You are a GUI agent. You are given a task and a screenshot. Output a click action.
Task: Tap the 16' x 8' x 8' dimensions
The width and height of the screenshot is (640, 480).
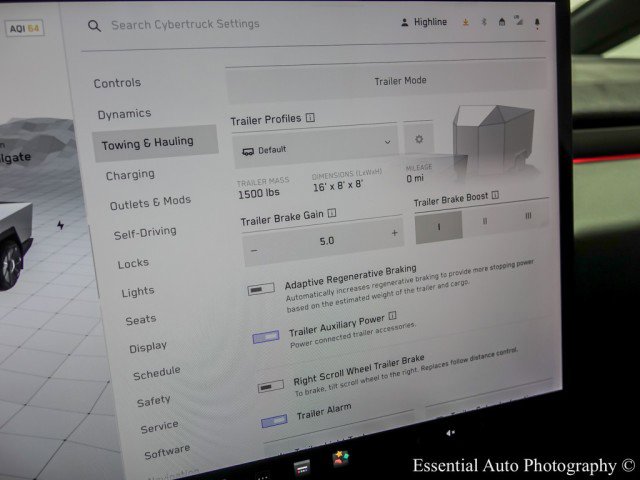[x=338, y=186]
